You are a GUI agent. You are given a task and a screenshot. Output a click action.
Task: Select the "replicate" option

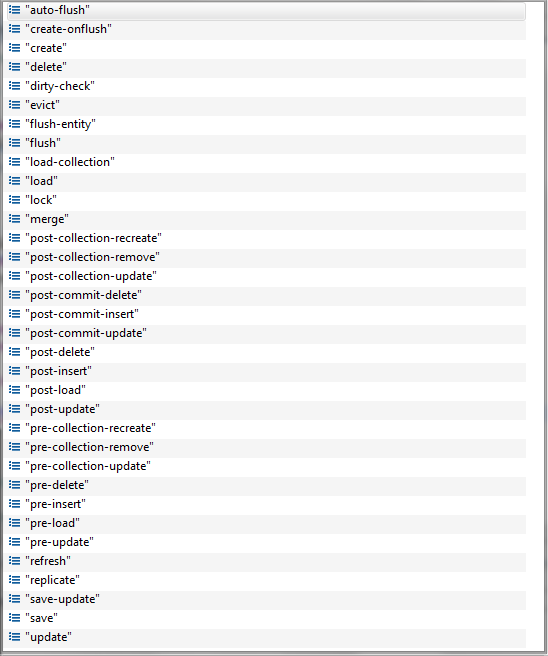tap(266, 580)
